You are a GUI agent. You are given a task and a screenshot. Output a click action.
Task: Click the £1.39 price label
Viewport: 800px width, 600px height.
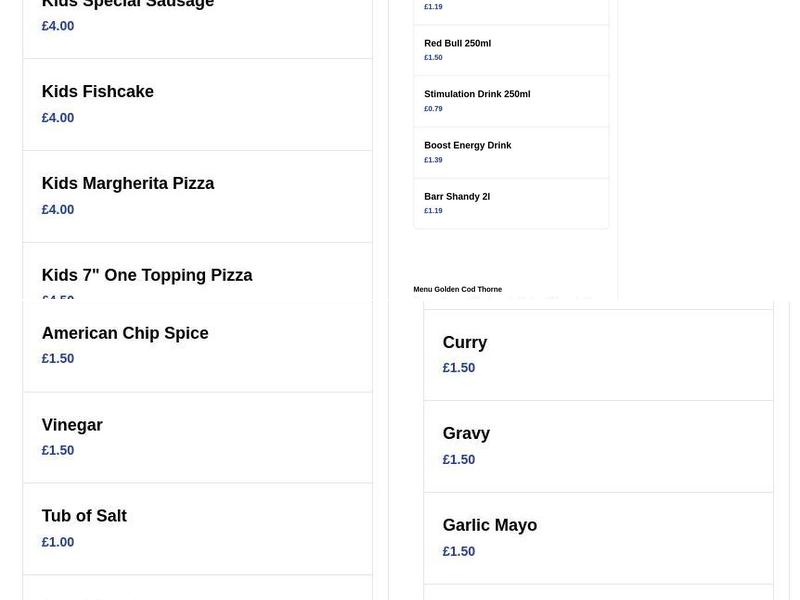(433, 160)
